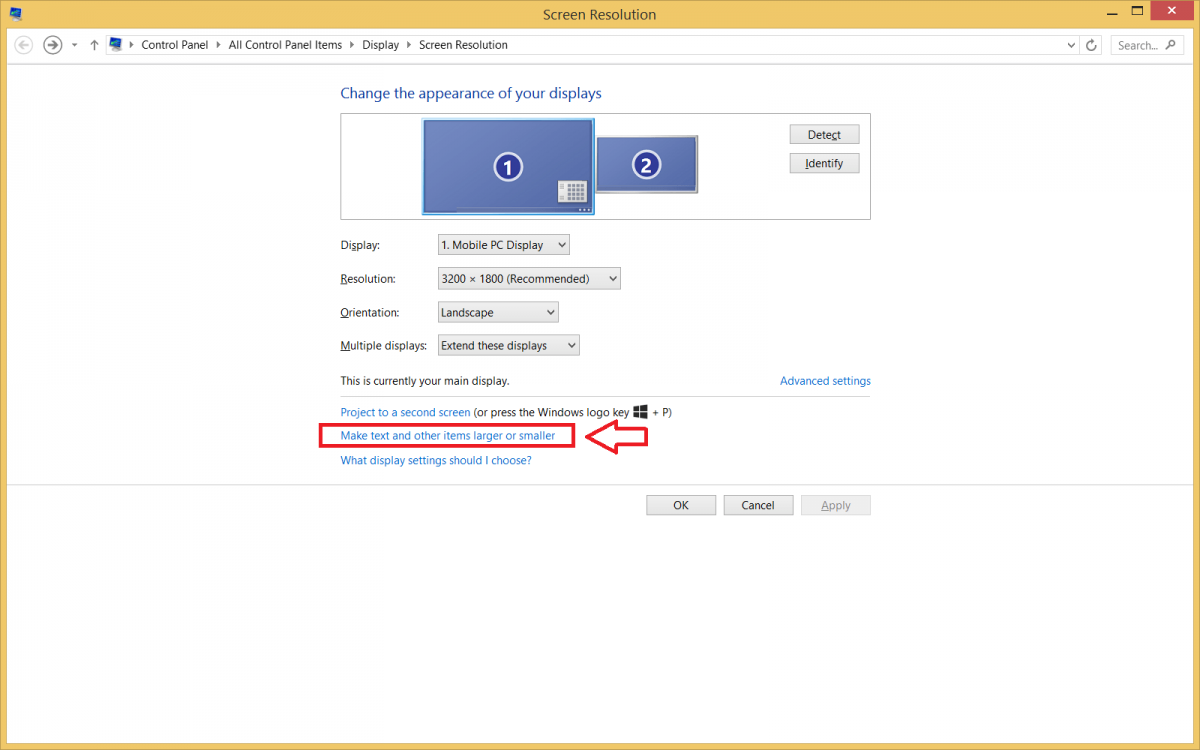
Task: Open the Orientation dropdown
Action: [498, 312]
